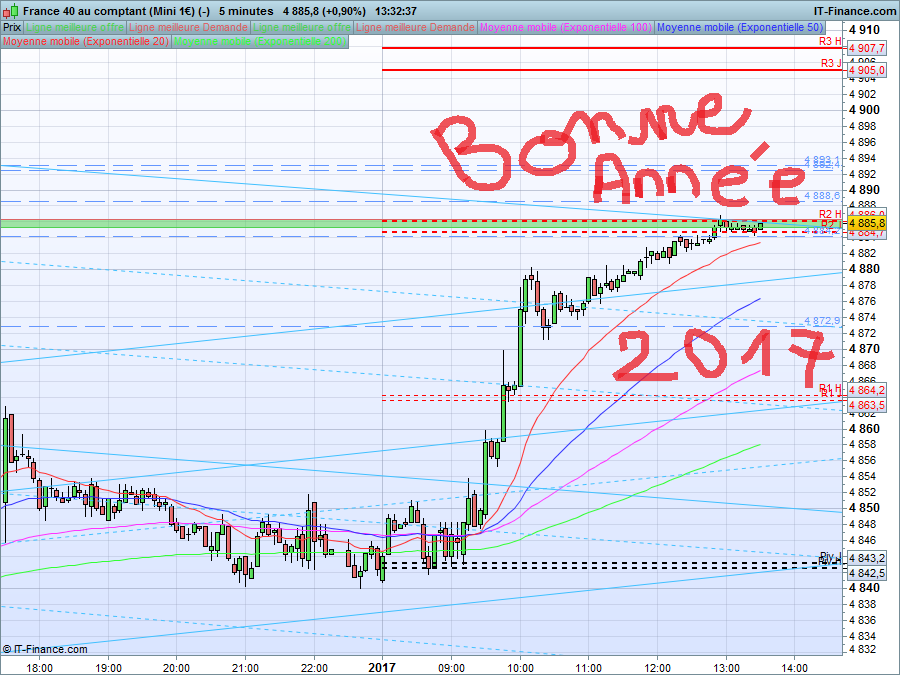900x675 pixels.
Task: Click the 4 888,6 blue level label
Action: pos(822,196)
